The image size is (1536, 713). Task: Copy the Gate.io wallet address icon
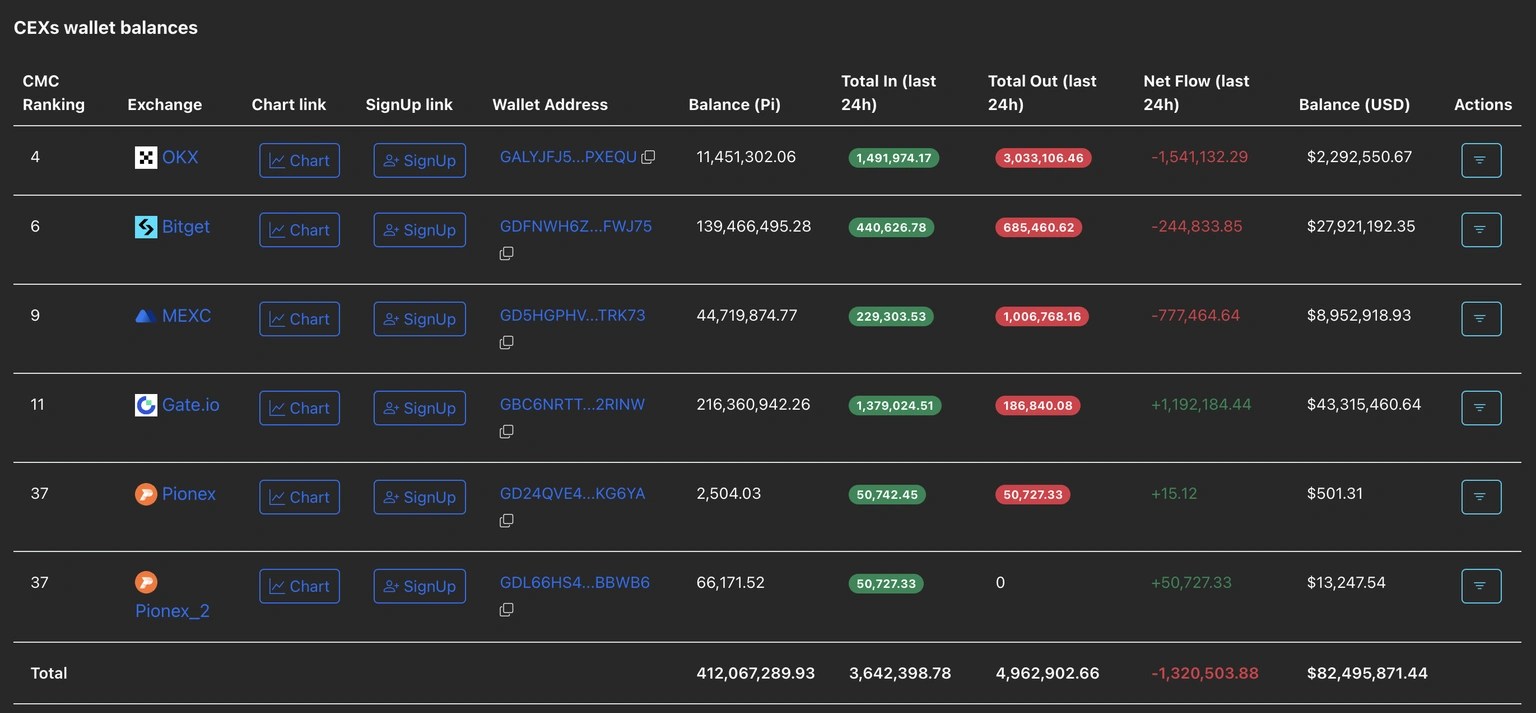(507, 432)
